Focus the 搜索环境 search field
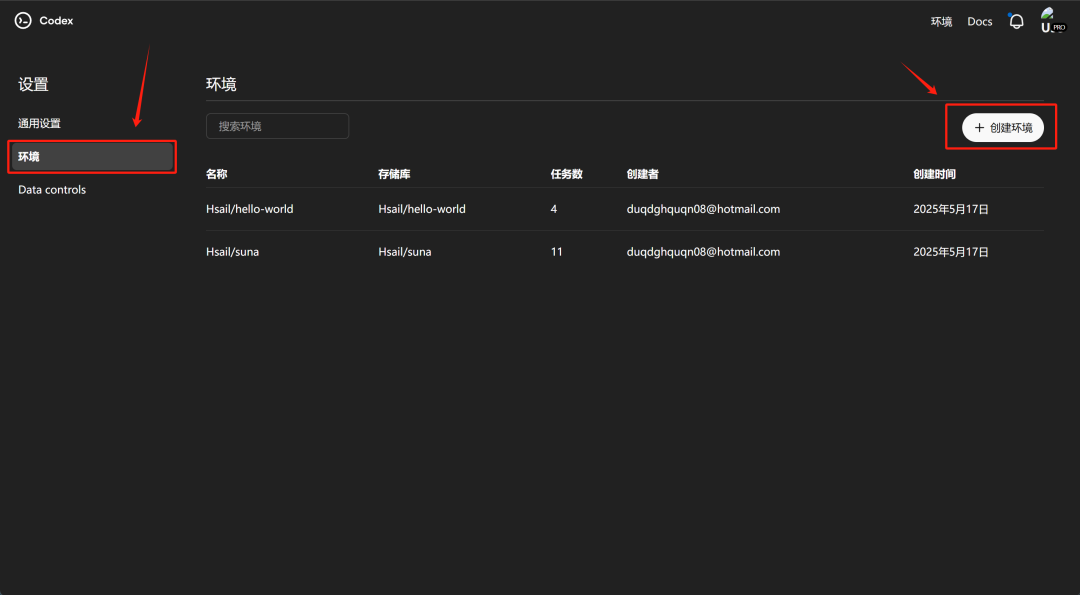This screenshot has width=1080, height=595. pyautogui.click(x=277, y=126)
